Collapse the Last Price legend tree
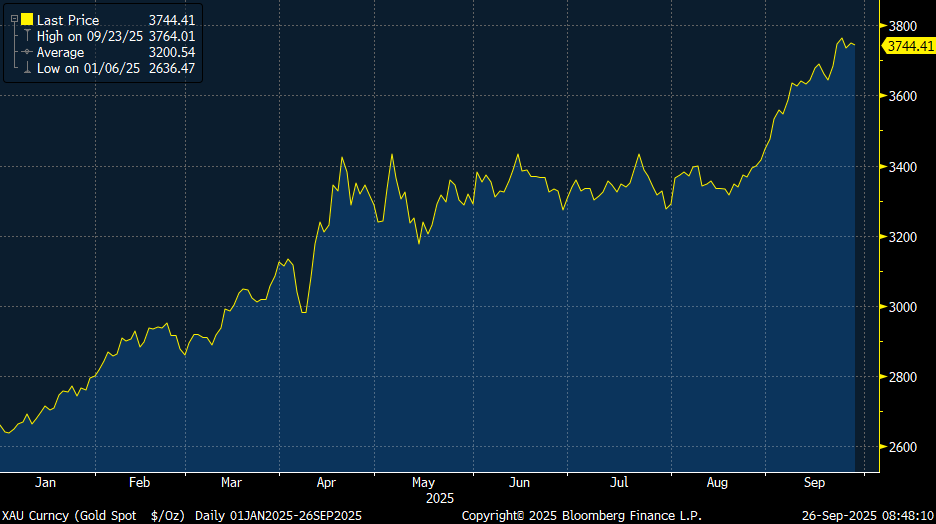This screenshot has width=936, height=524. coord(14,20)
